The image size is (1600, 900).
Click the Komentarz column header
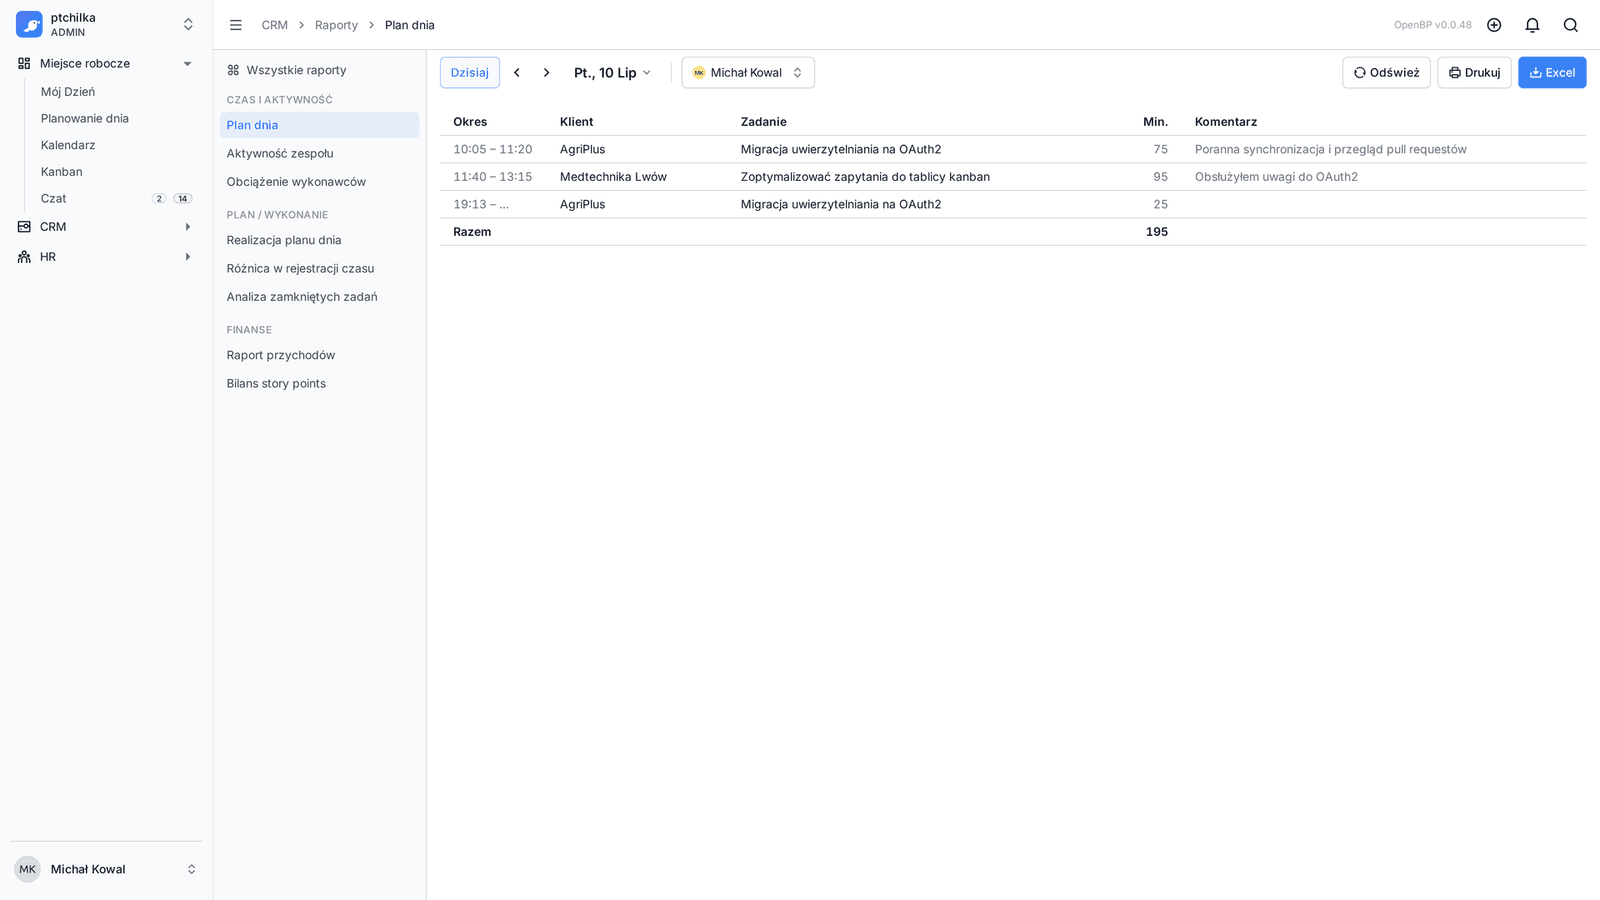click(x=1226, y=122)
